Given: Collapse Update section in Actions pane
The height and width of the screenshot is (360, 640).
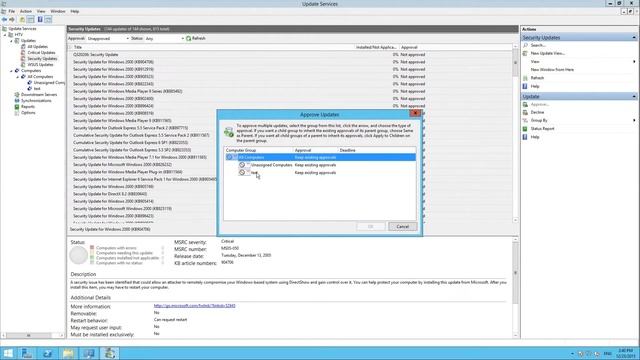Looking at the screenshot, I should click(x=634, y=97).
